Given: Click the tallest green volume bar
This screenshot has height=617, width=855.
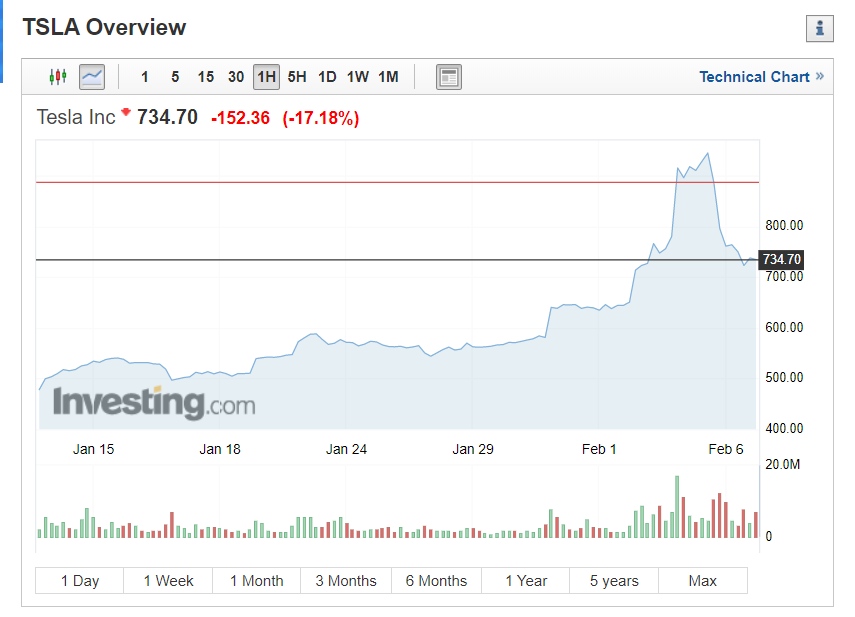Looking at the screenshot, I should coord(677,507).
